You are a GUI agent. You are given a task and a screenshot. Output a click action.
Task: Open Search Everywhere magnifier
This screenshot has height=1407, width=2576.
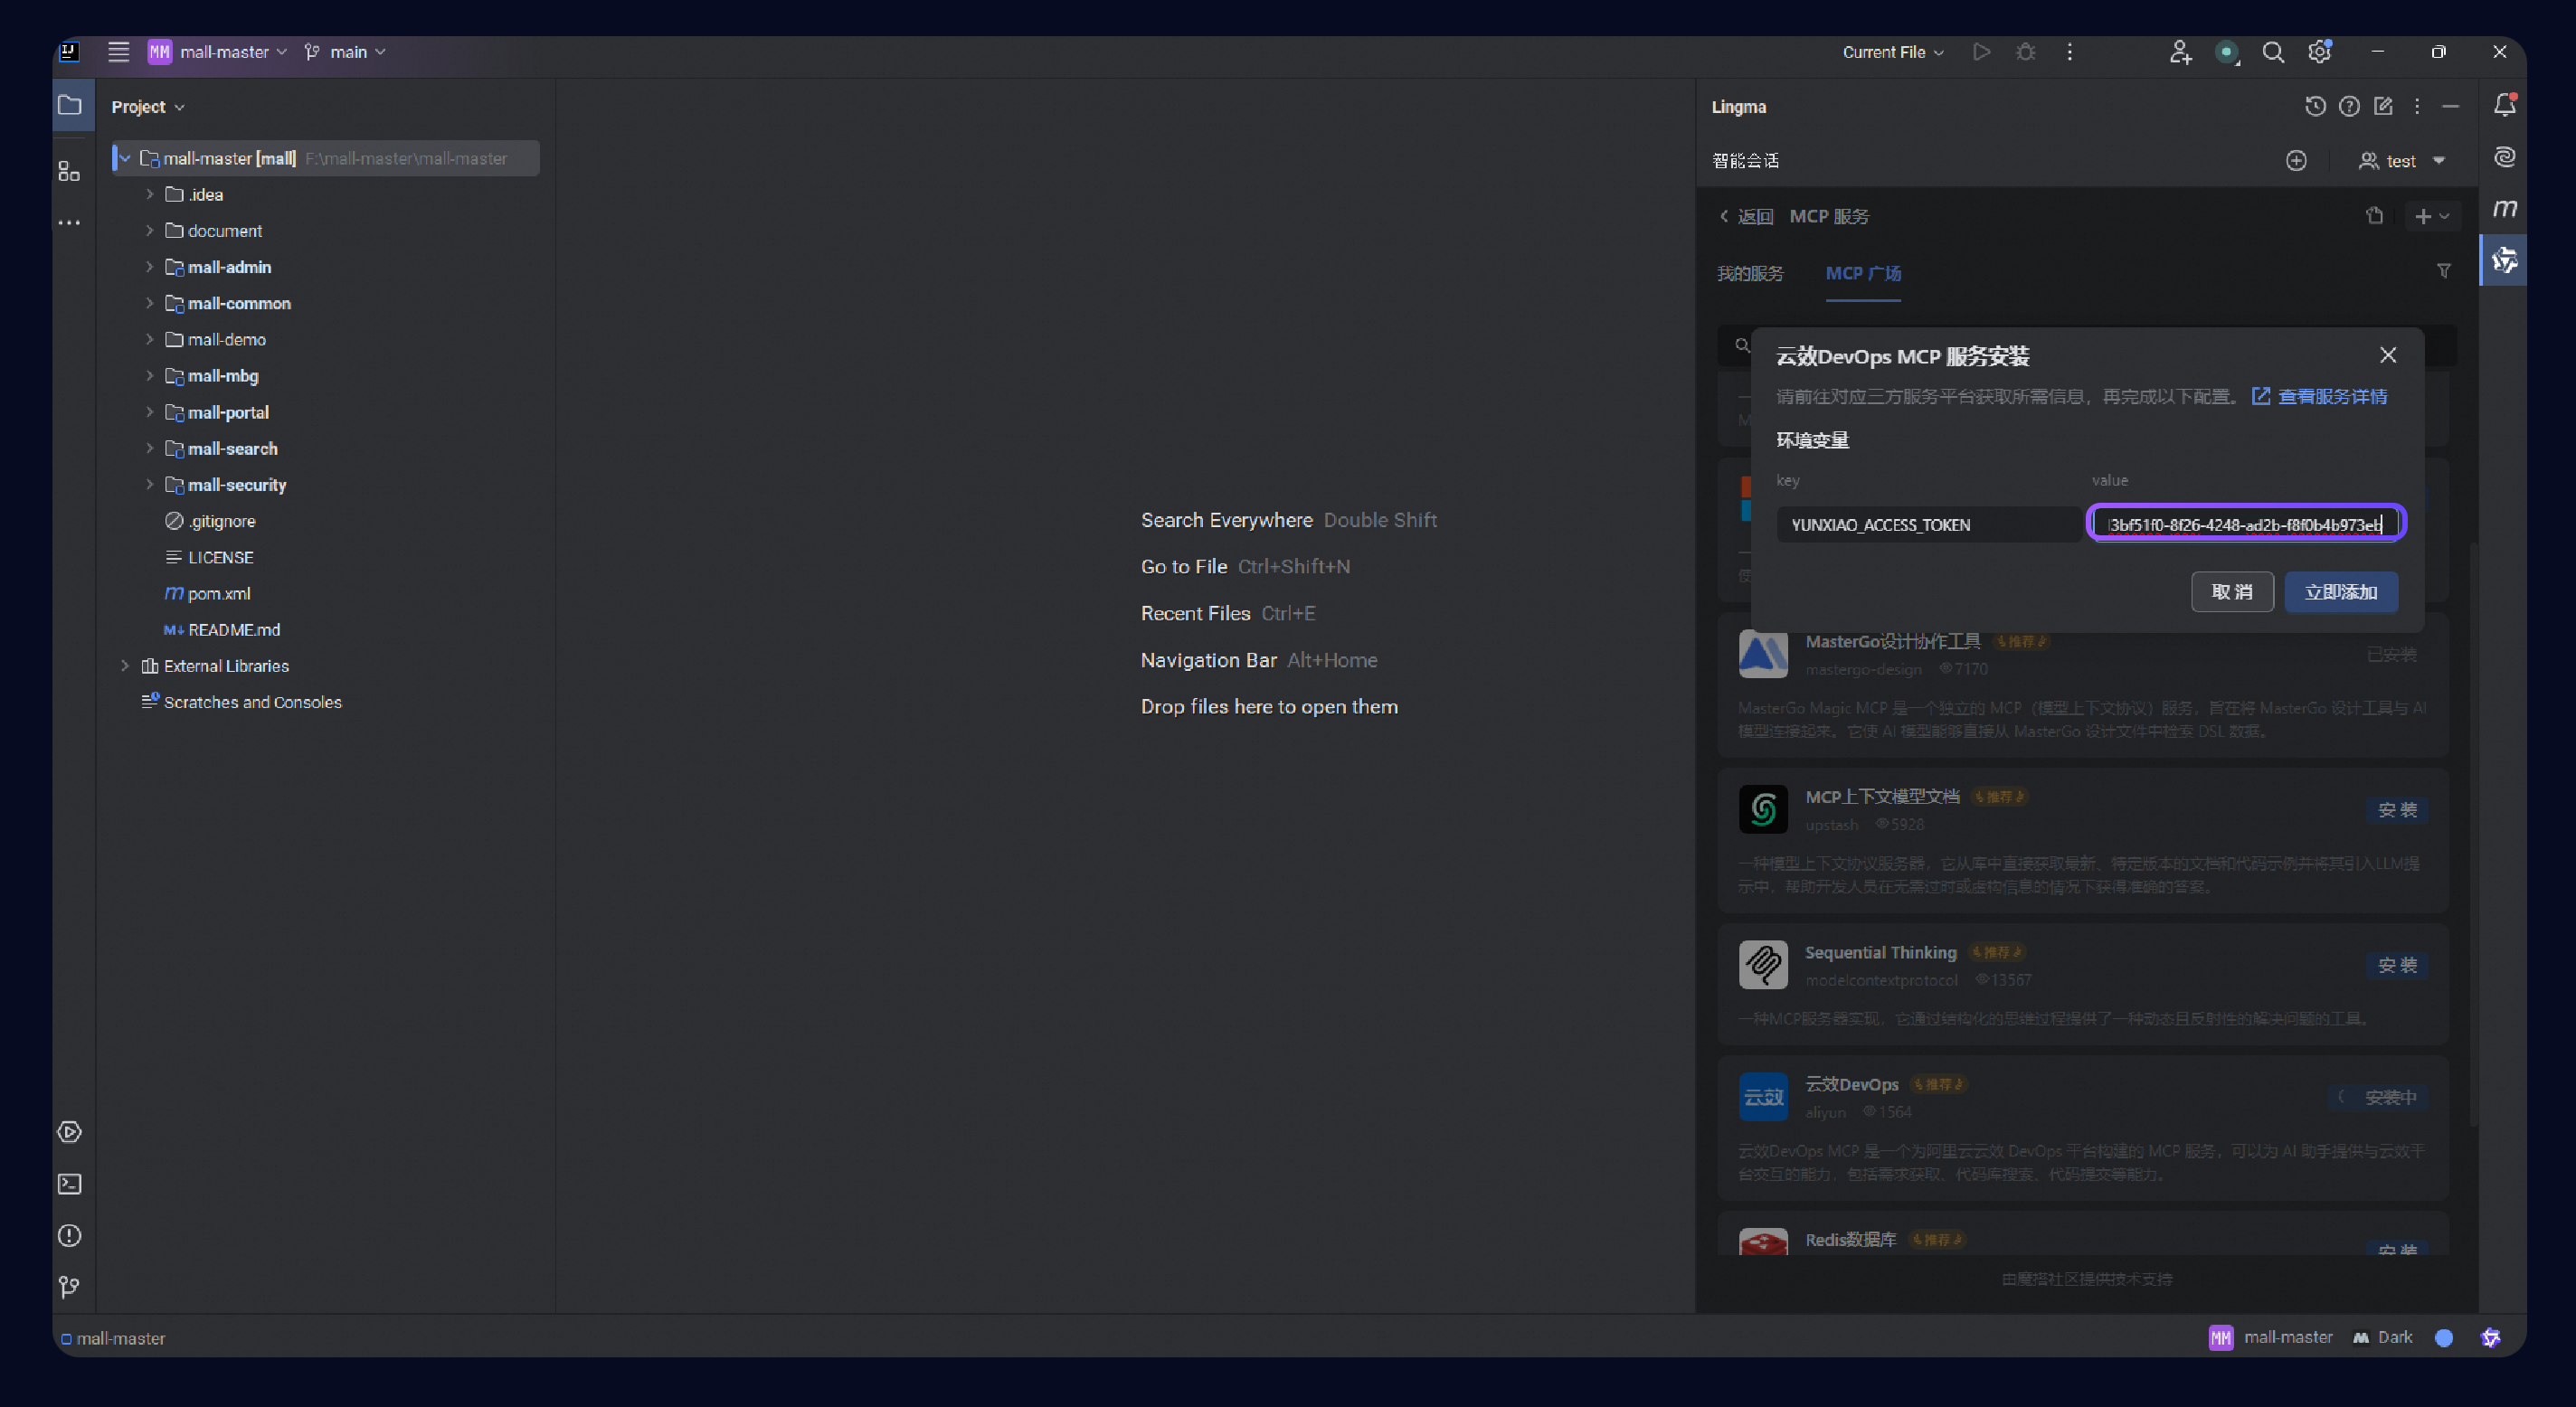2273,52
